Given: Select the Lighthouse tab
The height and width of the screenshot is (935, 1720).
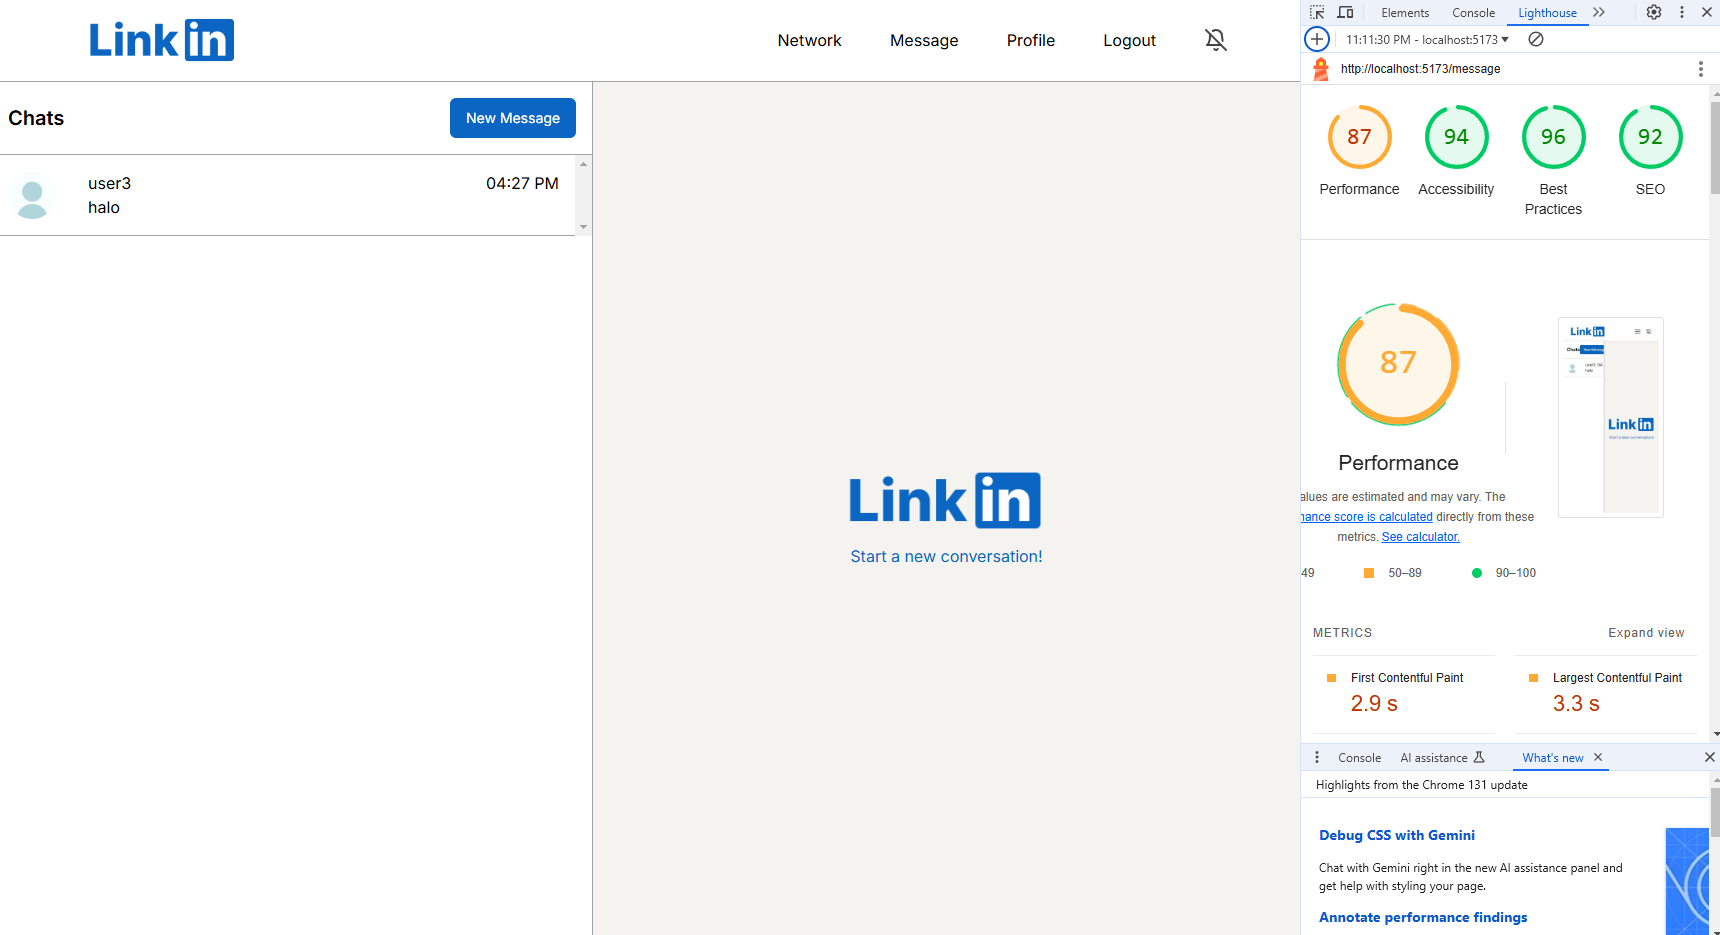Looking at the screenshot, I should pyautogui.click(x=1547, y=13).
